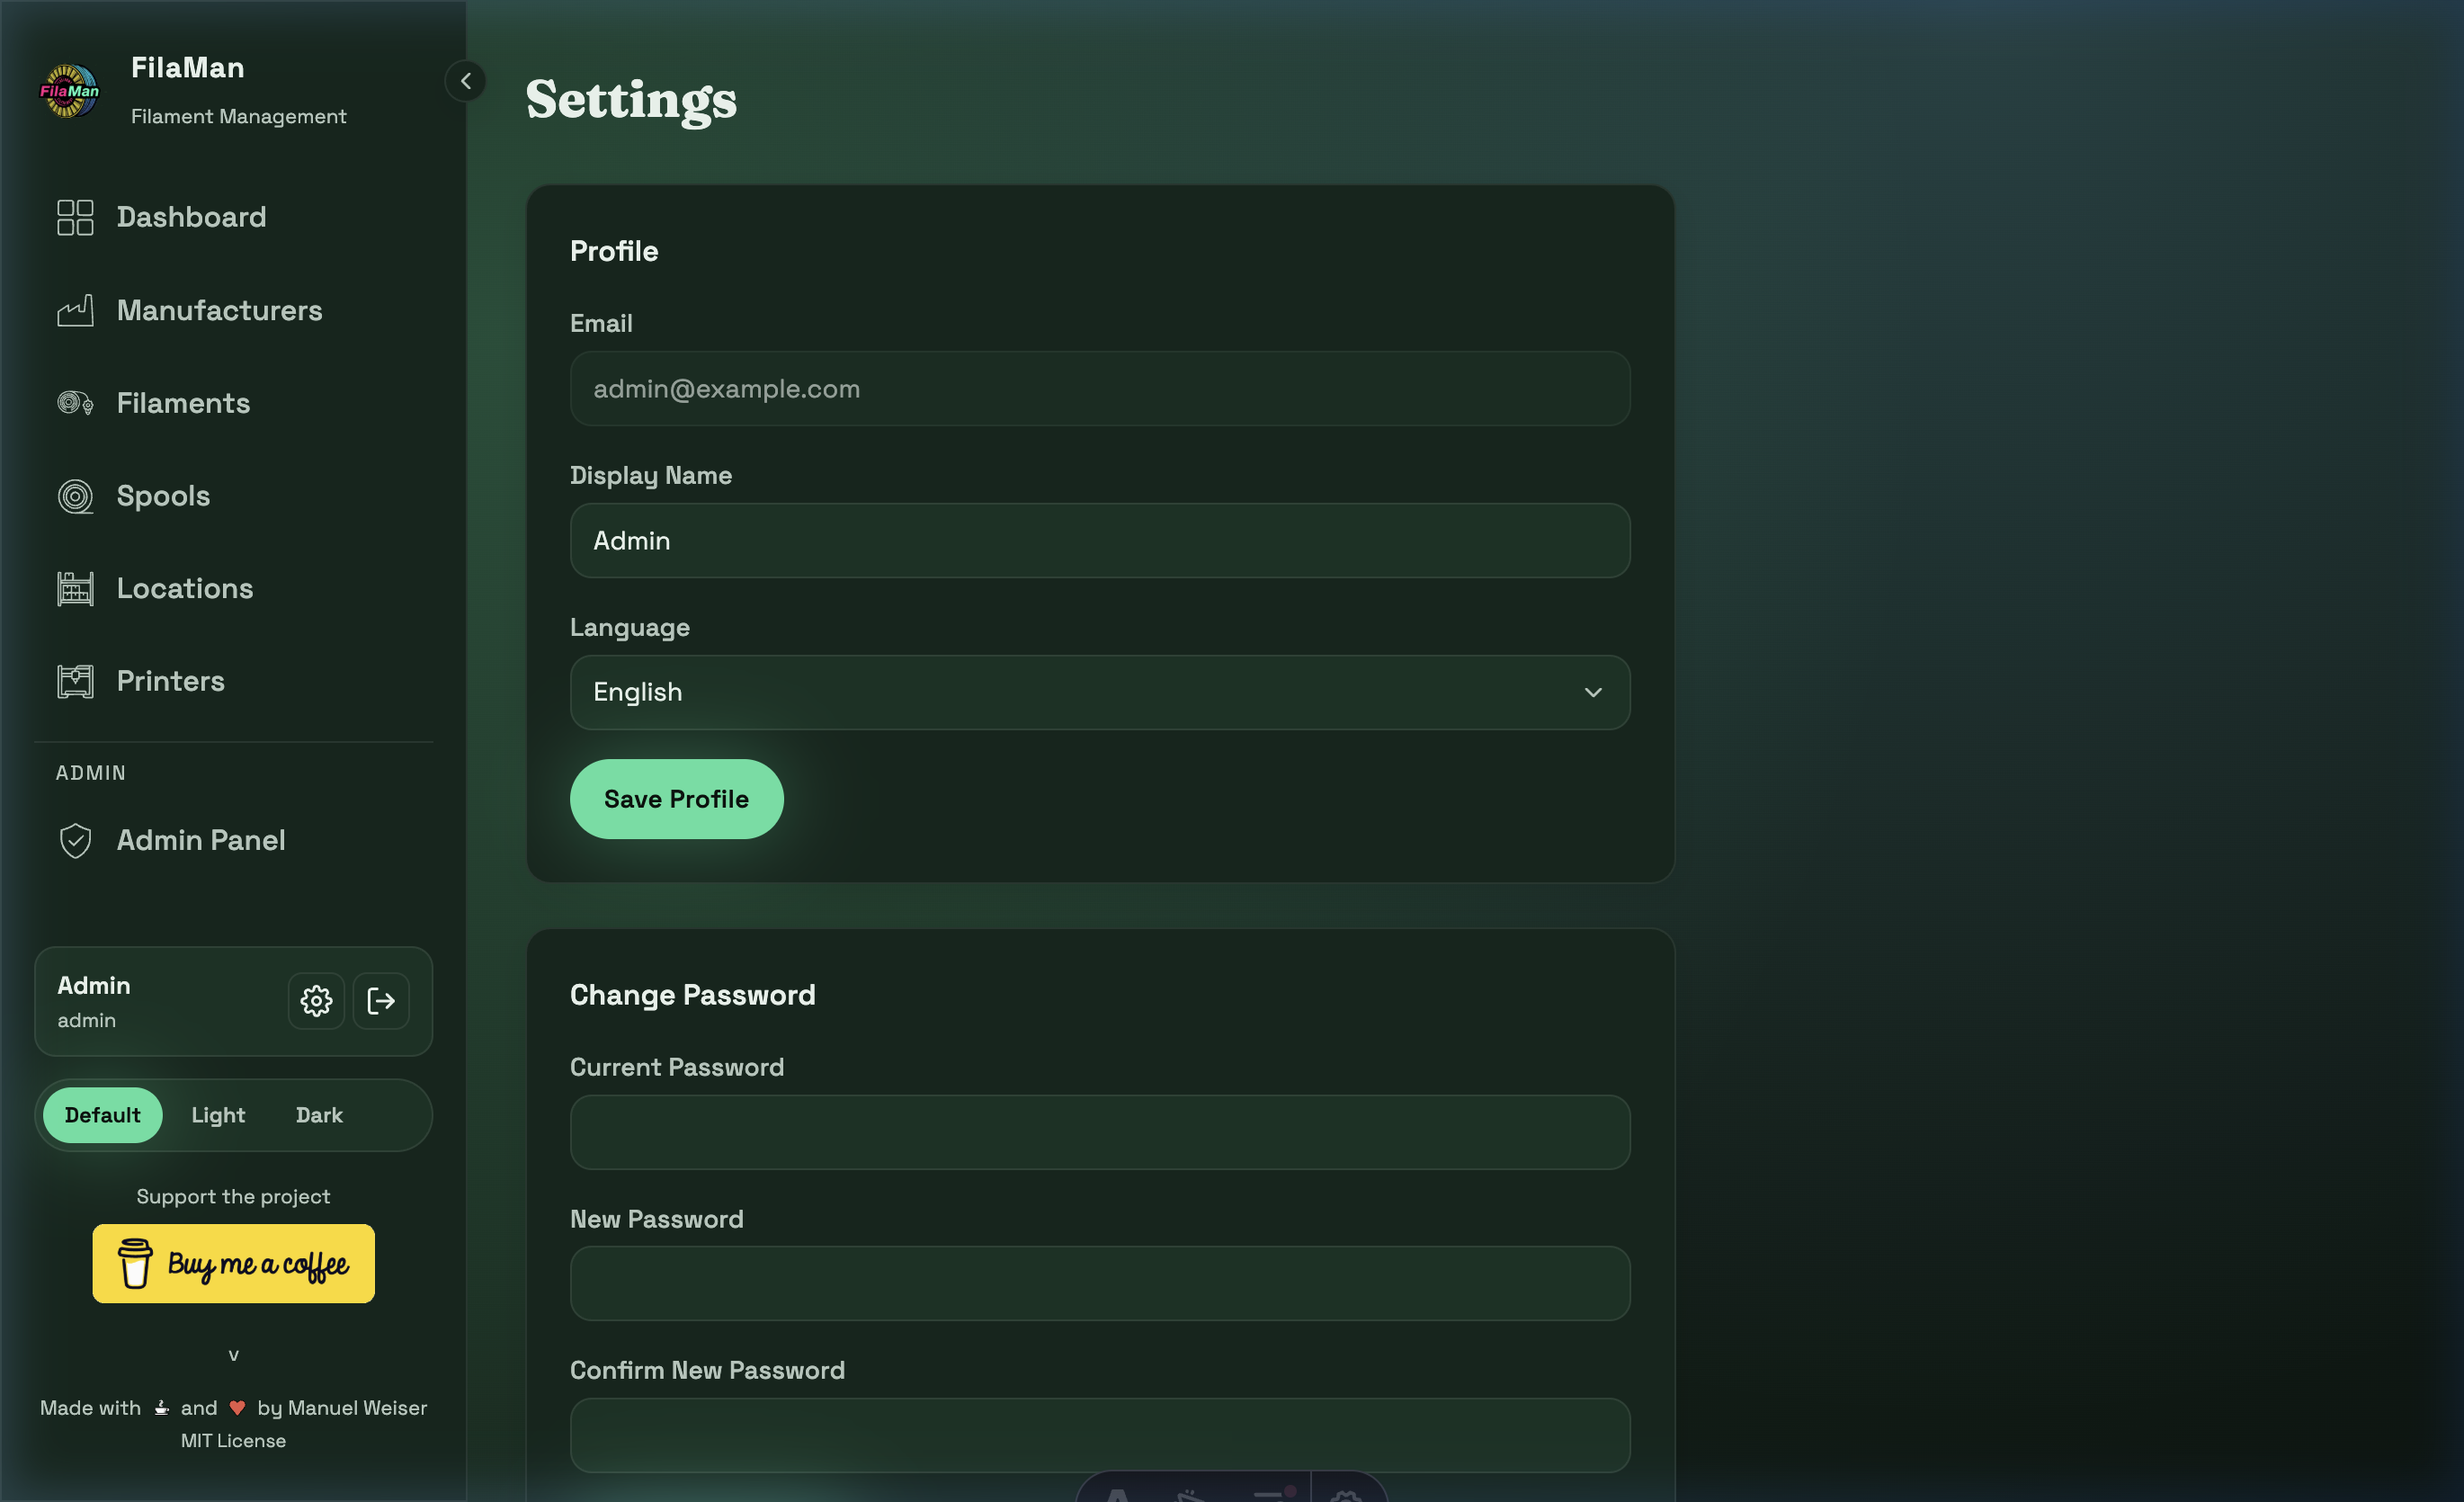Navigate to the Filaments section
Image resolution: width=2464 pixels, height=1502 pixels.
point(183,403)
